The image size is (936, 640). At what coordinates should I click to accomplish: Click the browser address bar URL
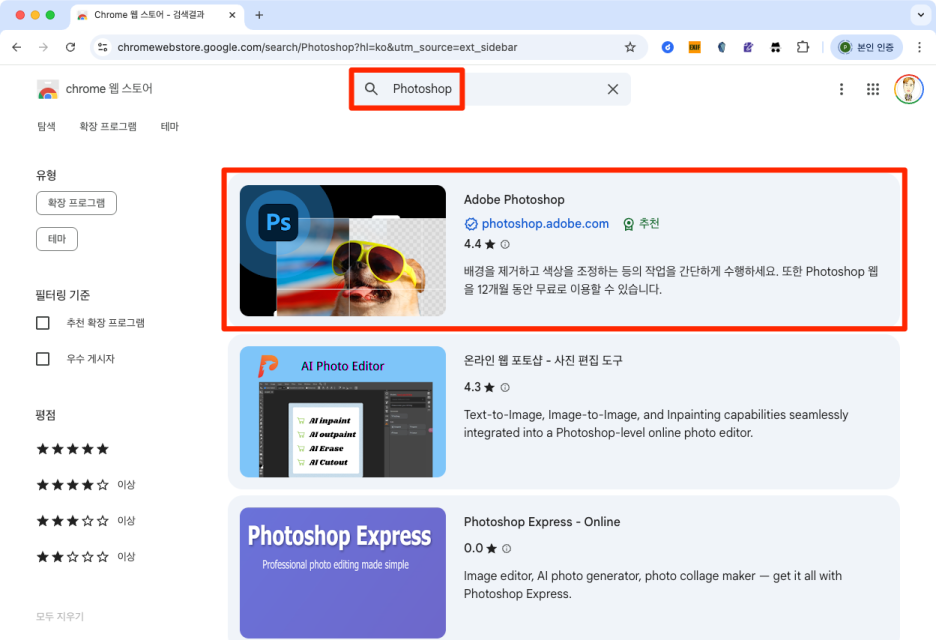[317, 47]
